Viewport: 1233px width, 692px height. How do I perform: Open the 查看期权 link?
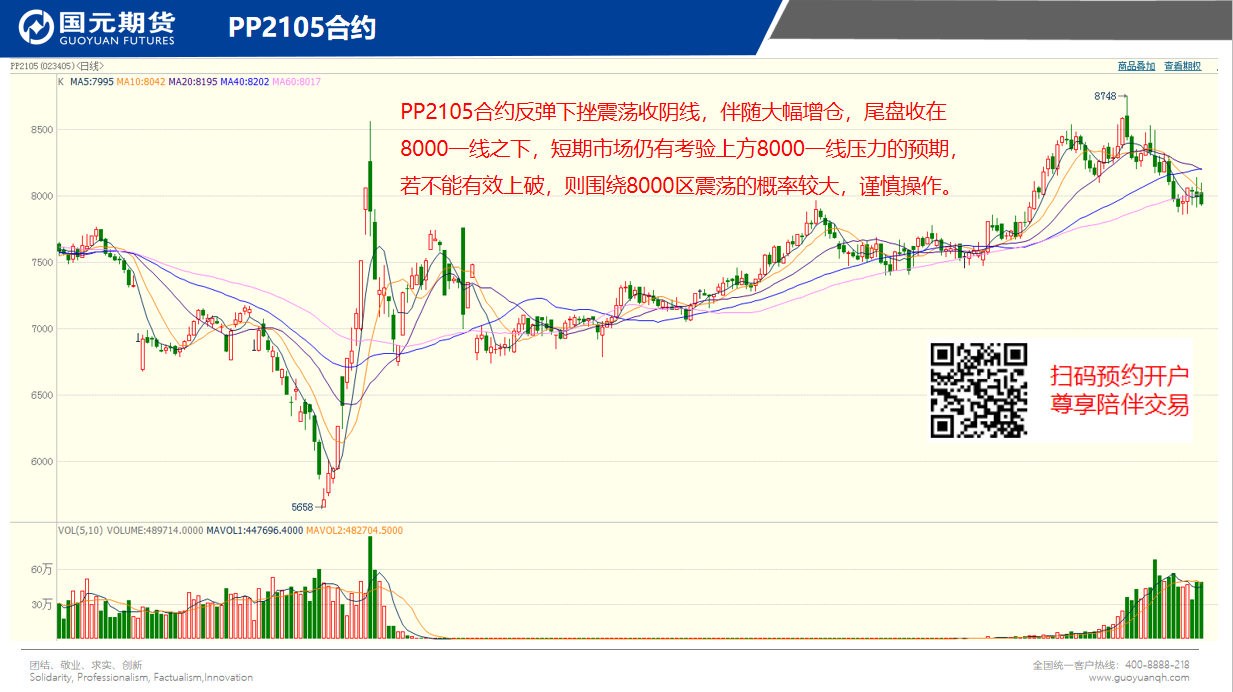coord(1182,66)
